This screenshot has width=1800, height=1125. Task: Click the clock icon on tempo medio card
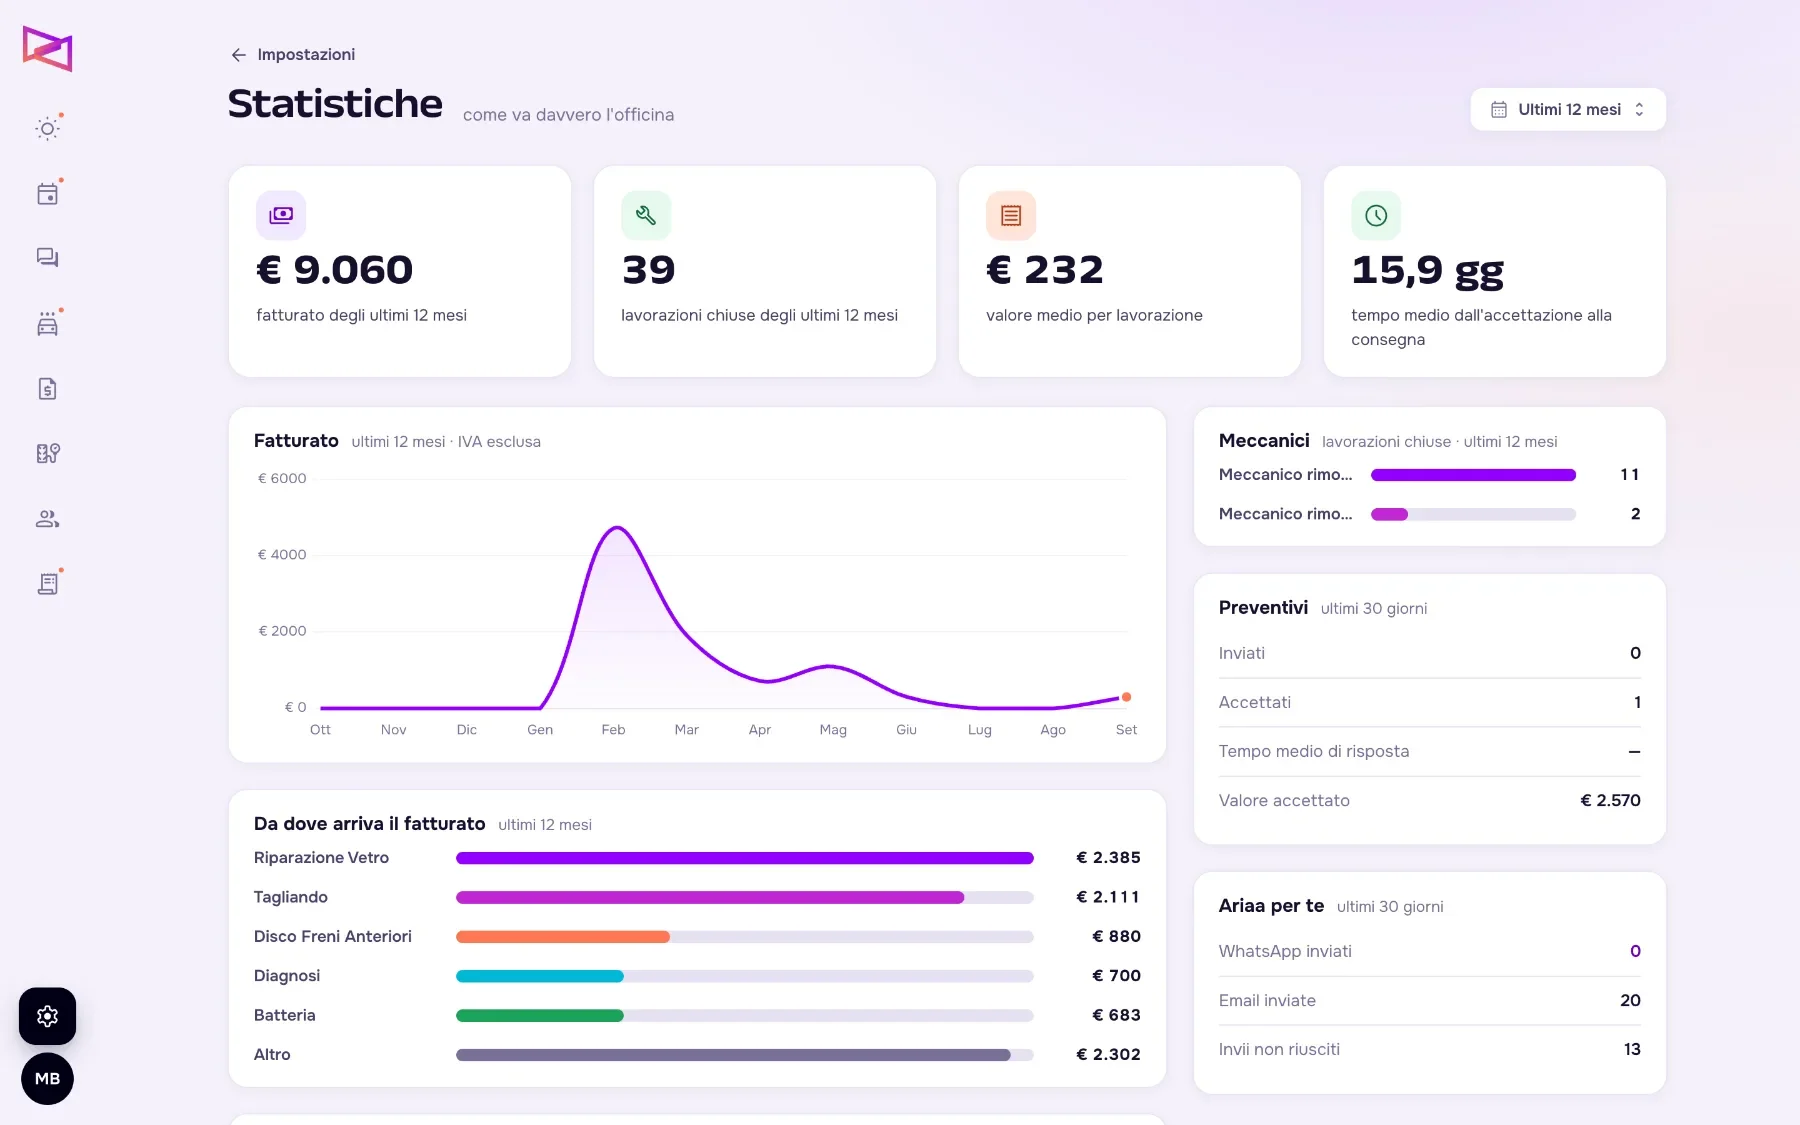[x=1376, y=215]
